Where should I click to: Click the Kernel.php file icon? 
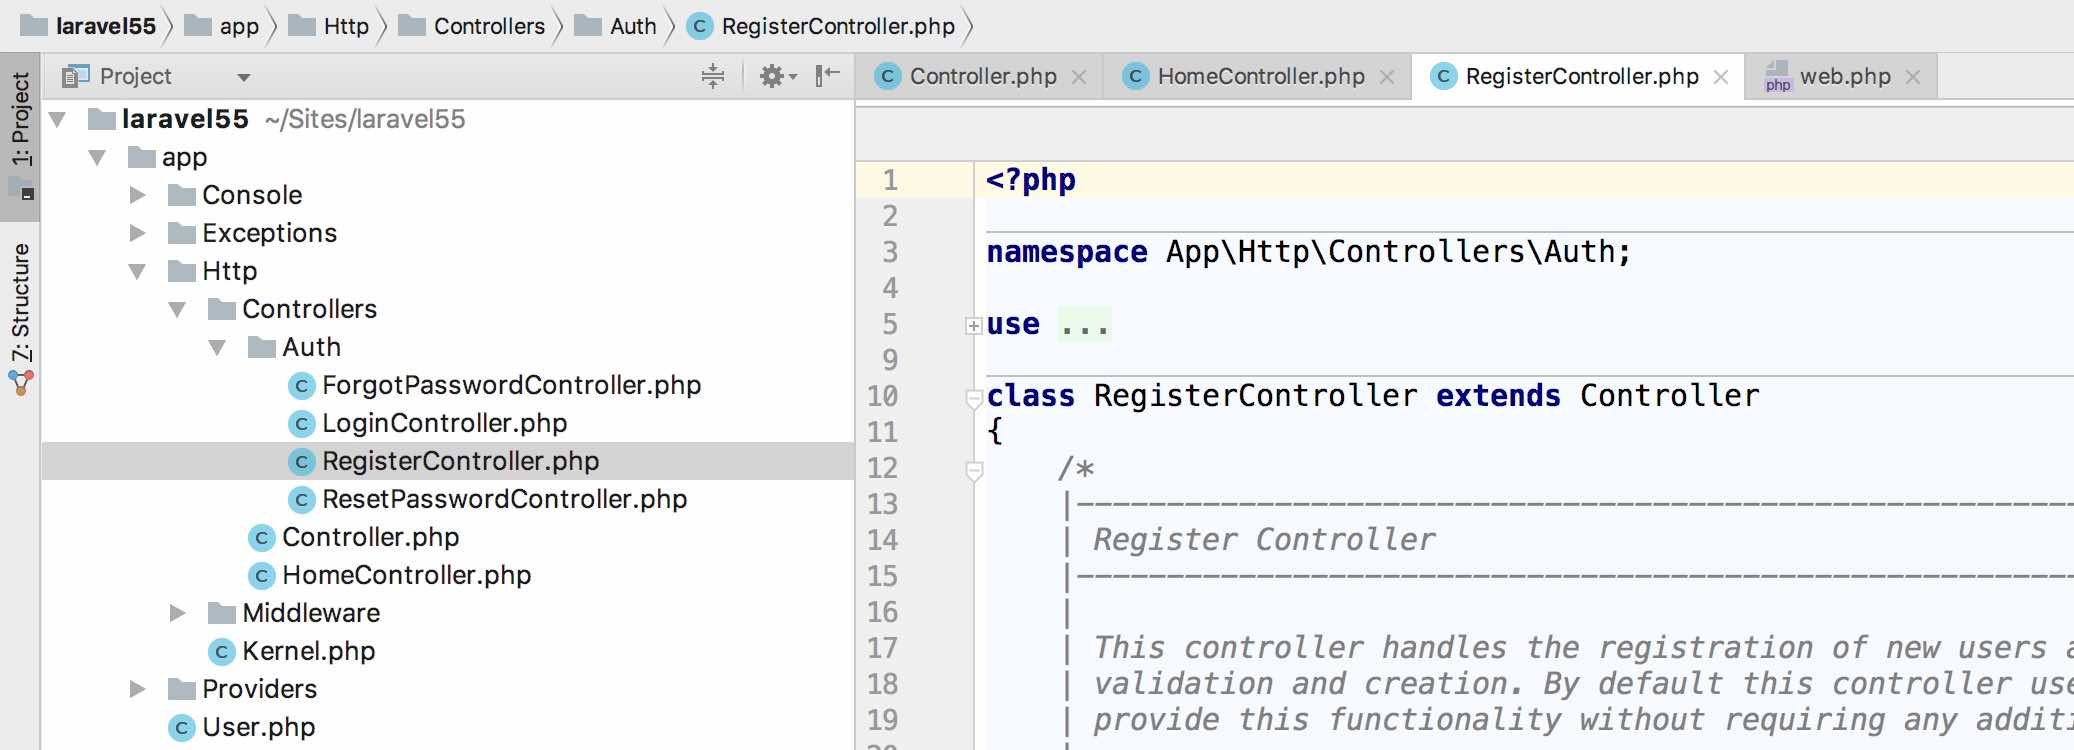[x=221, y=652]
